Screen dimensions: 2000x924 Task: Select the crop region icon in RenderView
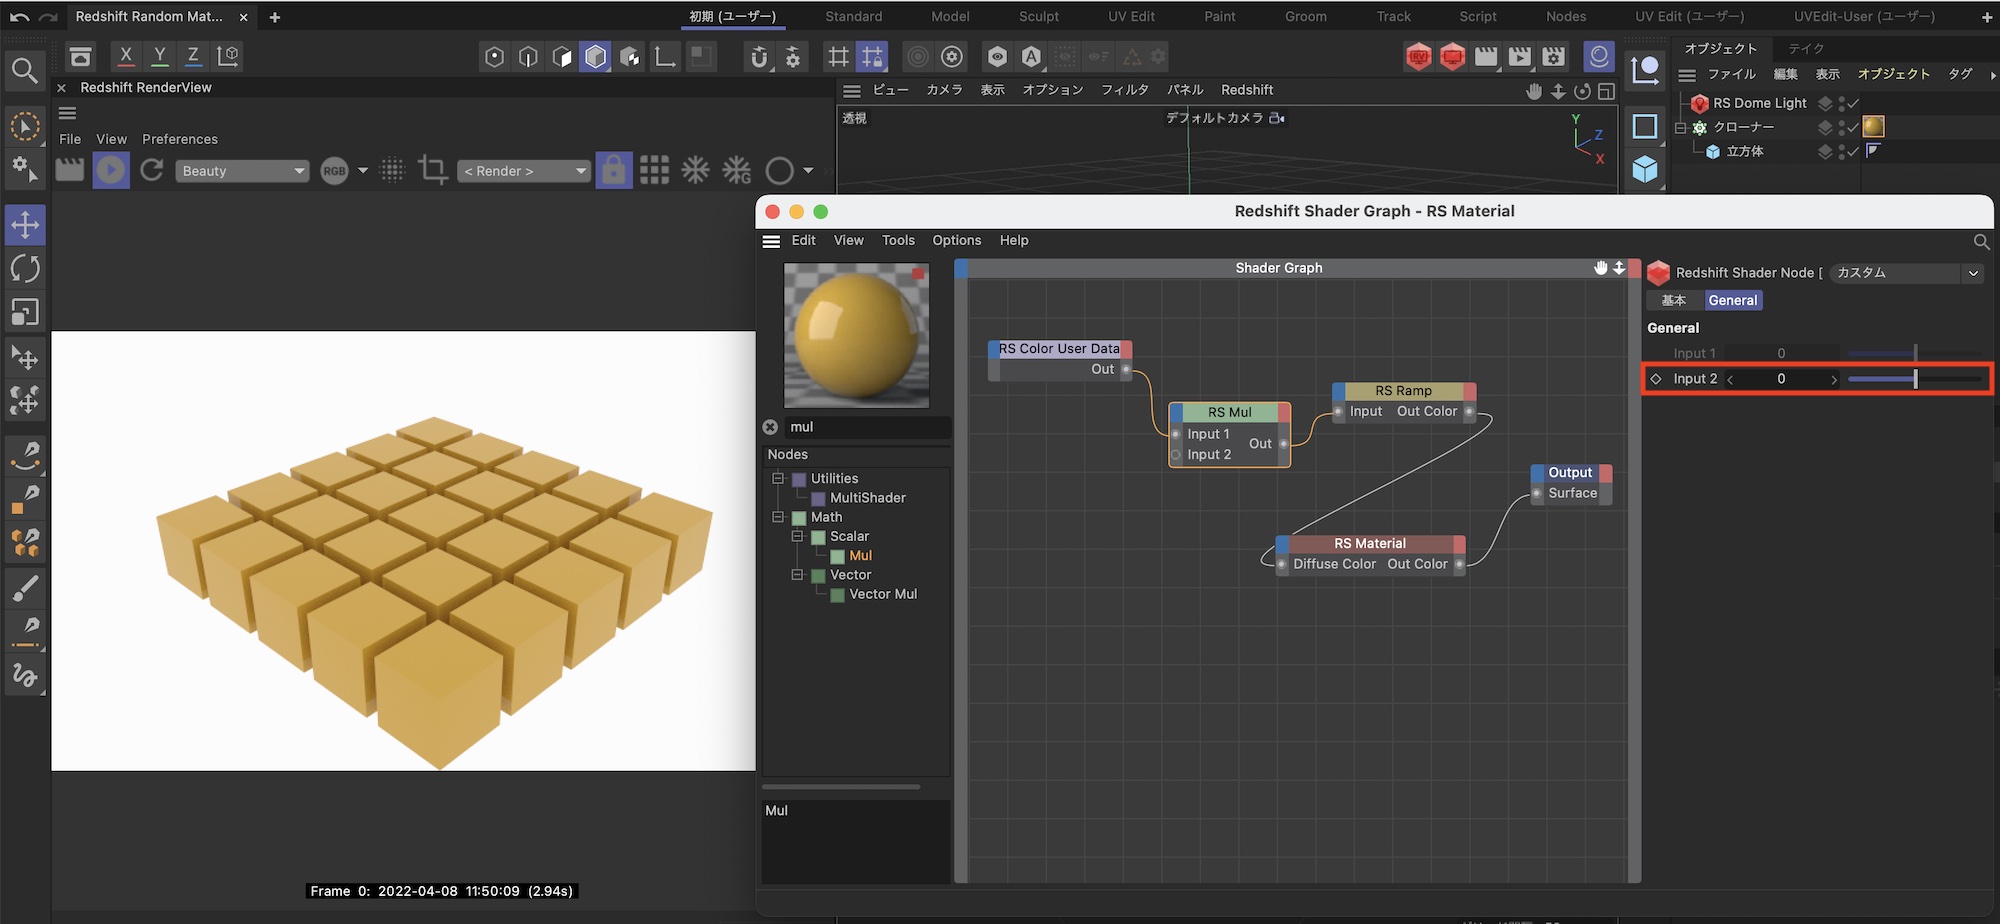(x=432, y=170)
